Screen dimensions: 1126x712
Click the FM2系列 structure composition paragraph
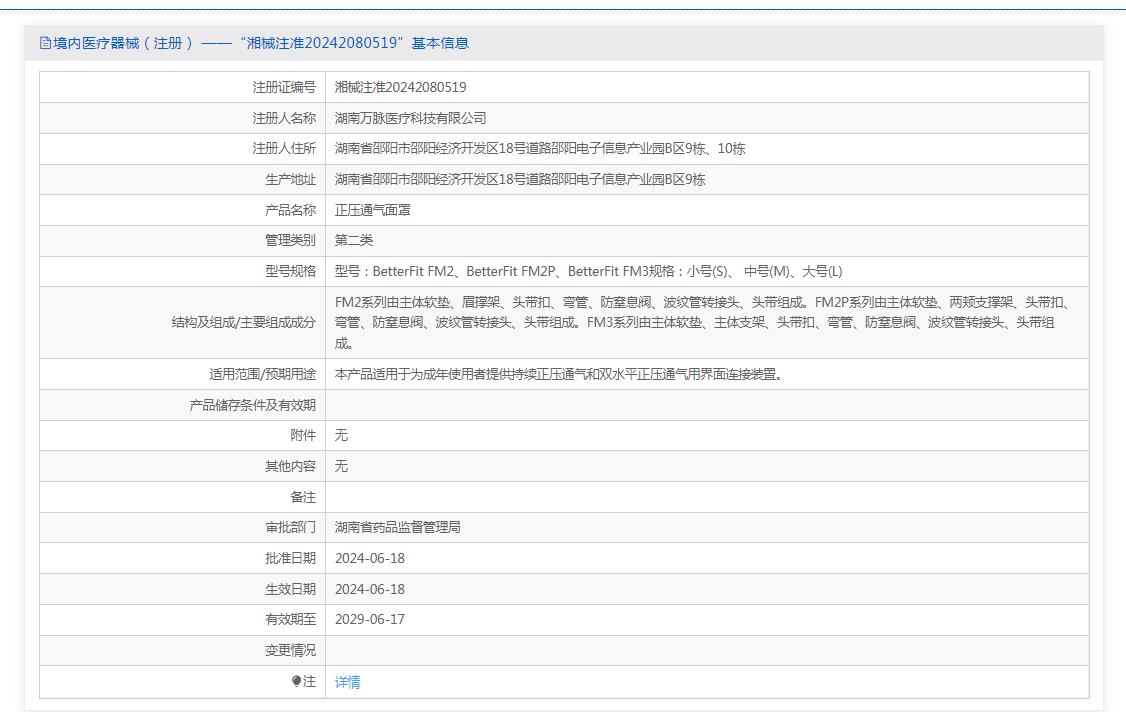700,322
